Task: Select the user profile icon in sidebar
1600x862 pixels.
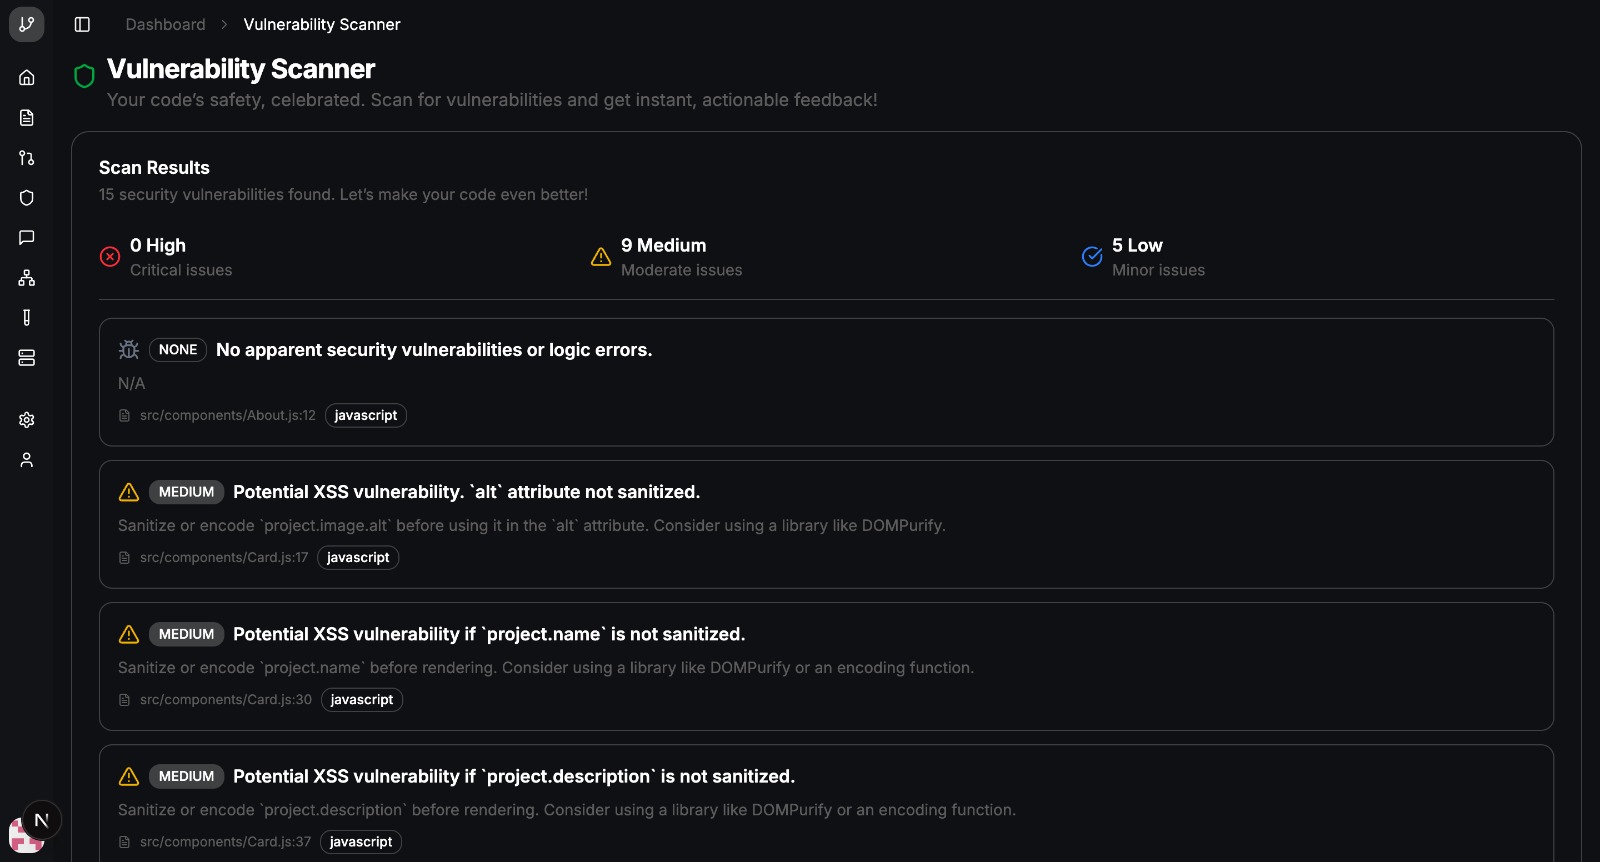Action: pyautogui.click(x=26, y=460)
